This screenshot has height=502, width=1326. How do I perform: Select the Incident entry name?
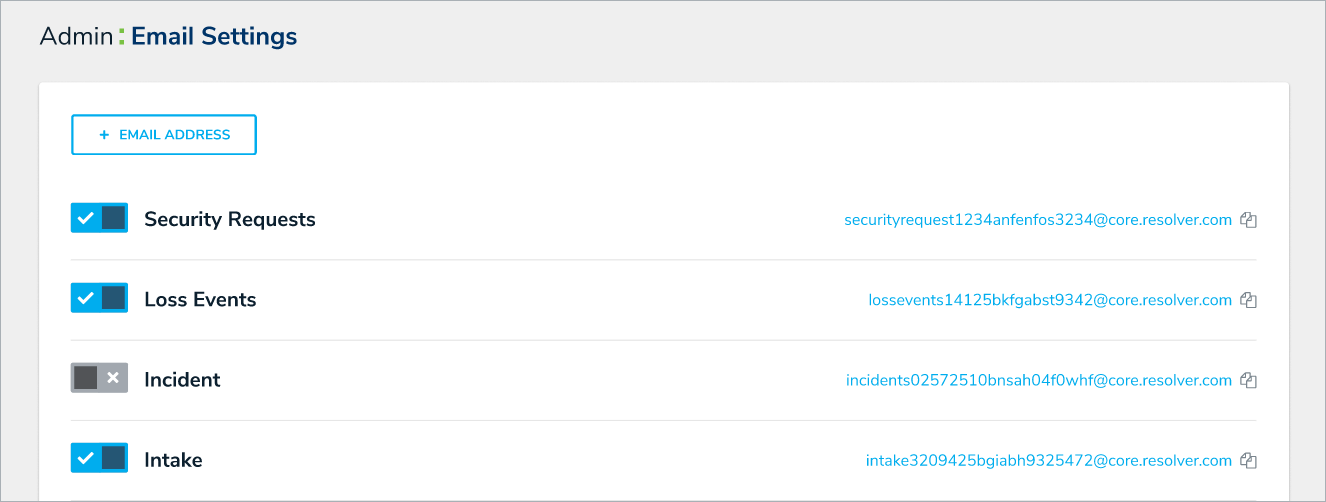point(182,380)
